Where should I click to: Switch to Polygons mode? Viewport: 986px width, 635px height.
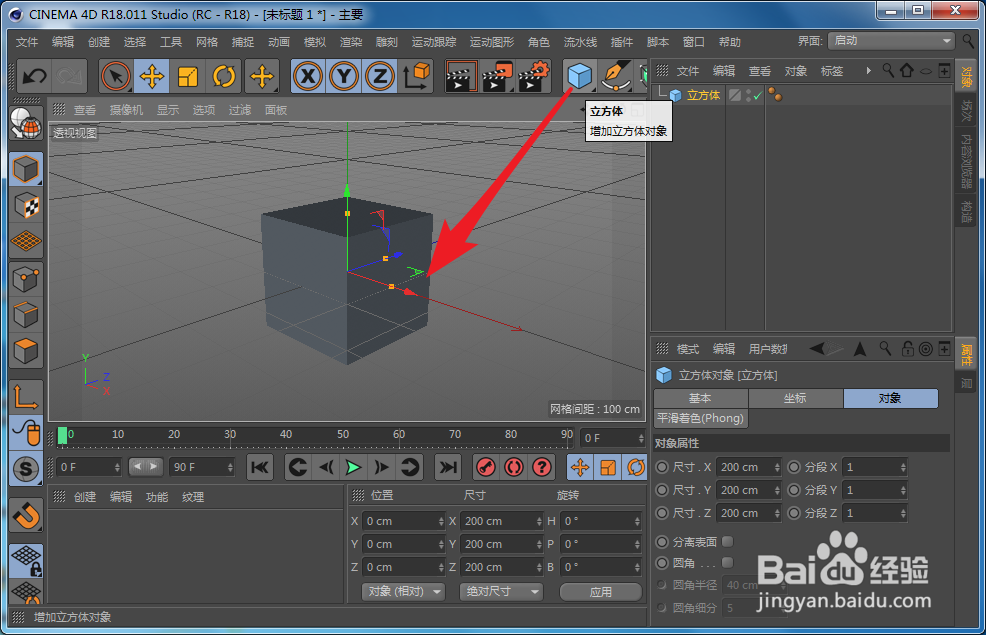coord(26,351)
